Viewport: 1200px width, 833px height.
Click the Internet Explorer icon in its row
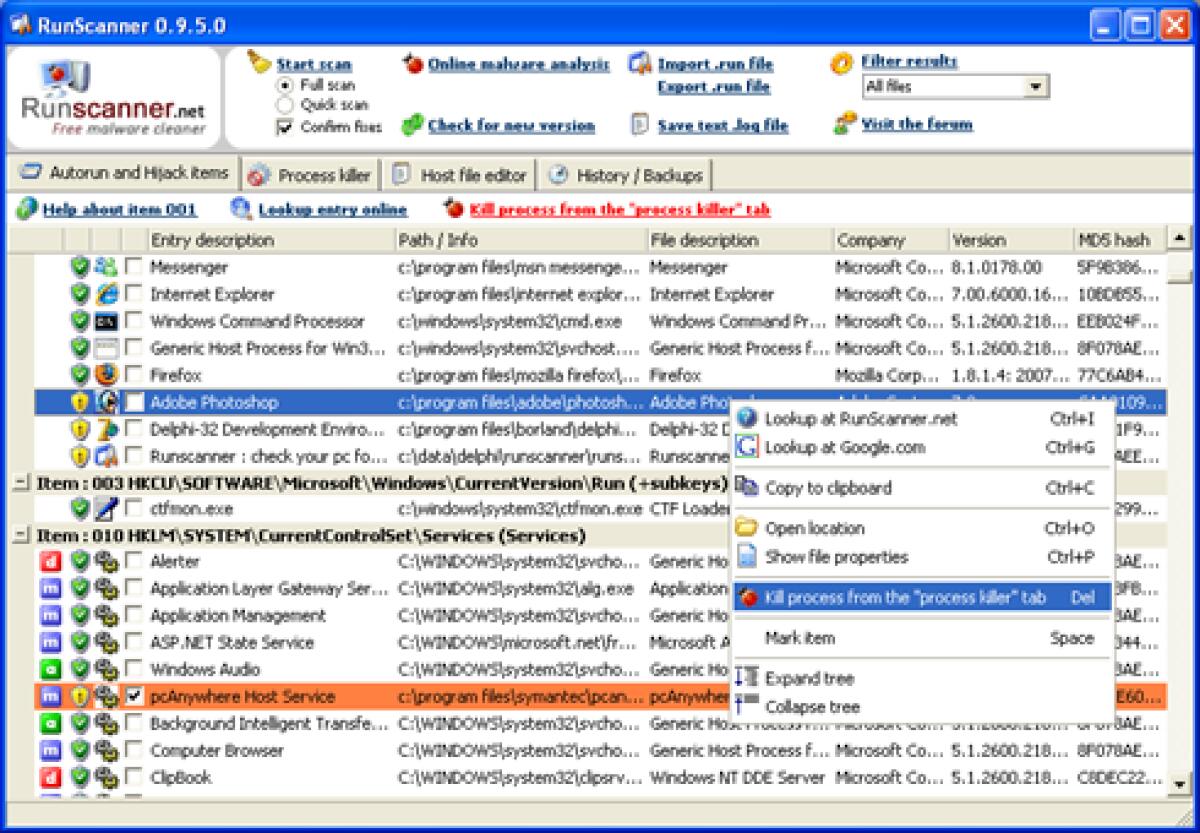(x=107, y=294)
